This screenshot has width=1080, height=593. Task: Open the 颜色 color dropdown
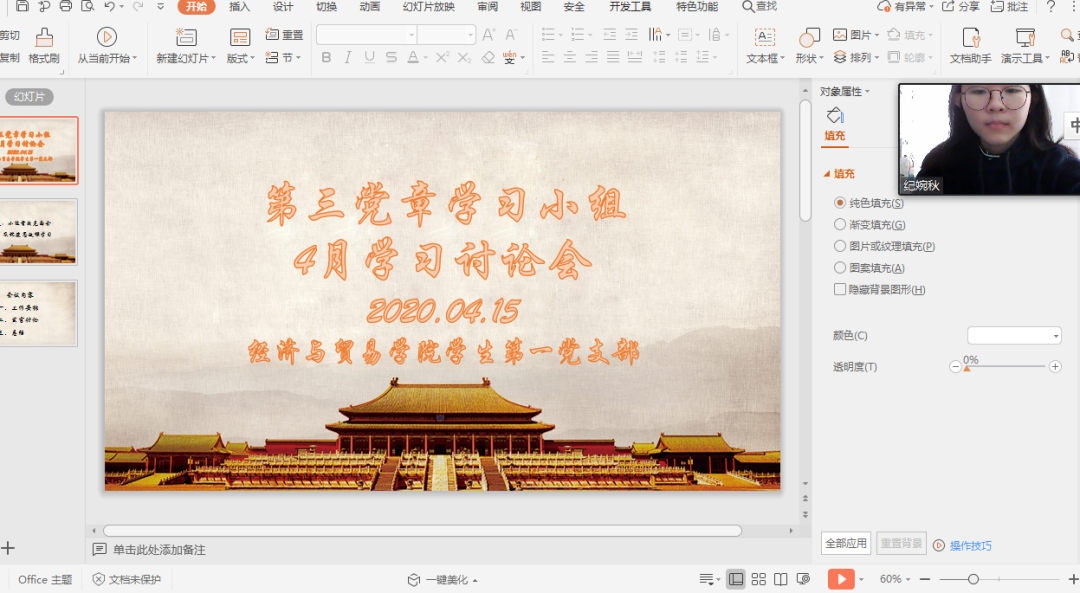click(x=1014, y=335)
